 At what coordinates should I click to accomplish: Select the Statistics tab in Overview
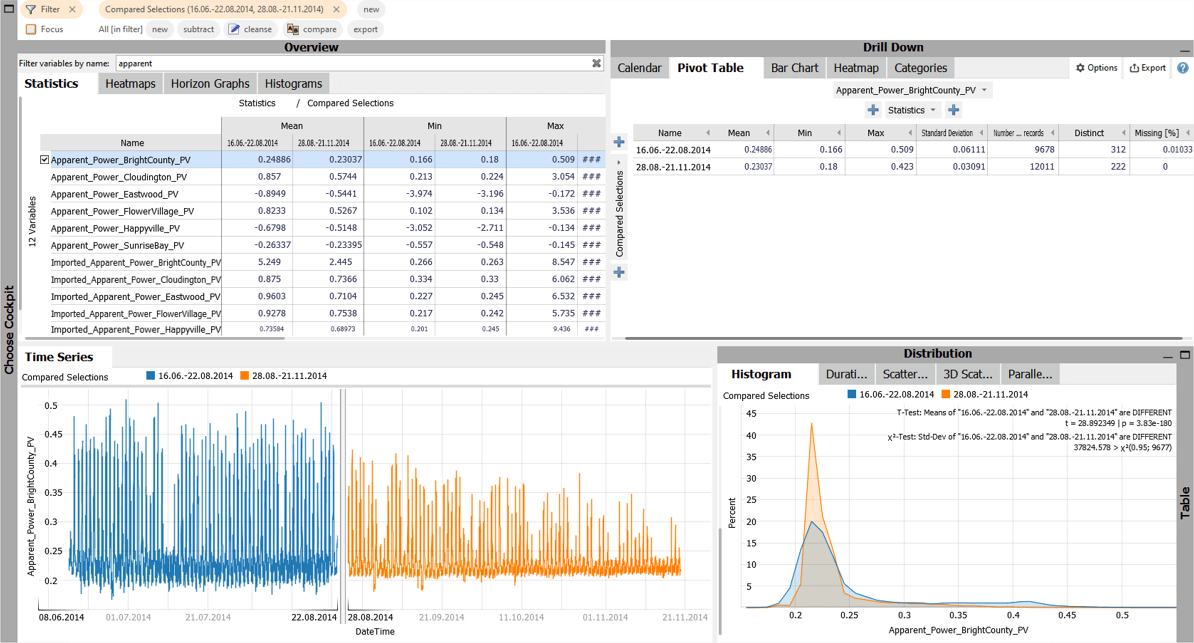tap(52, 84)
